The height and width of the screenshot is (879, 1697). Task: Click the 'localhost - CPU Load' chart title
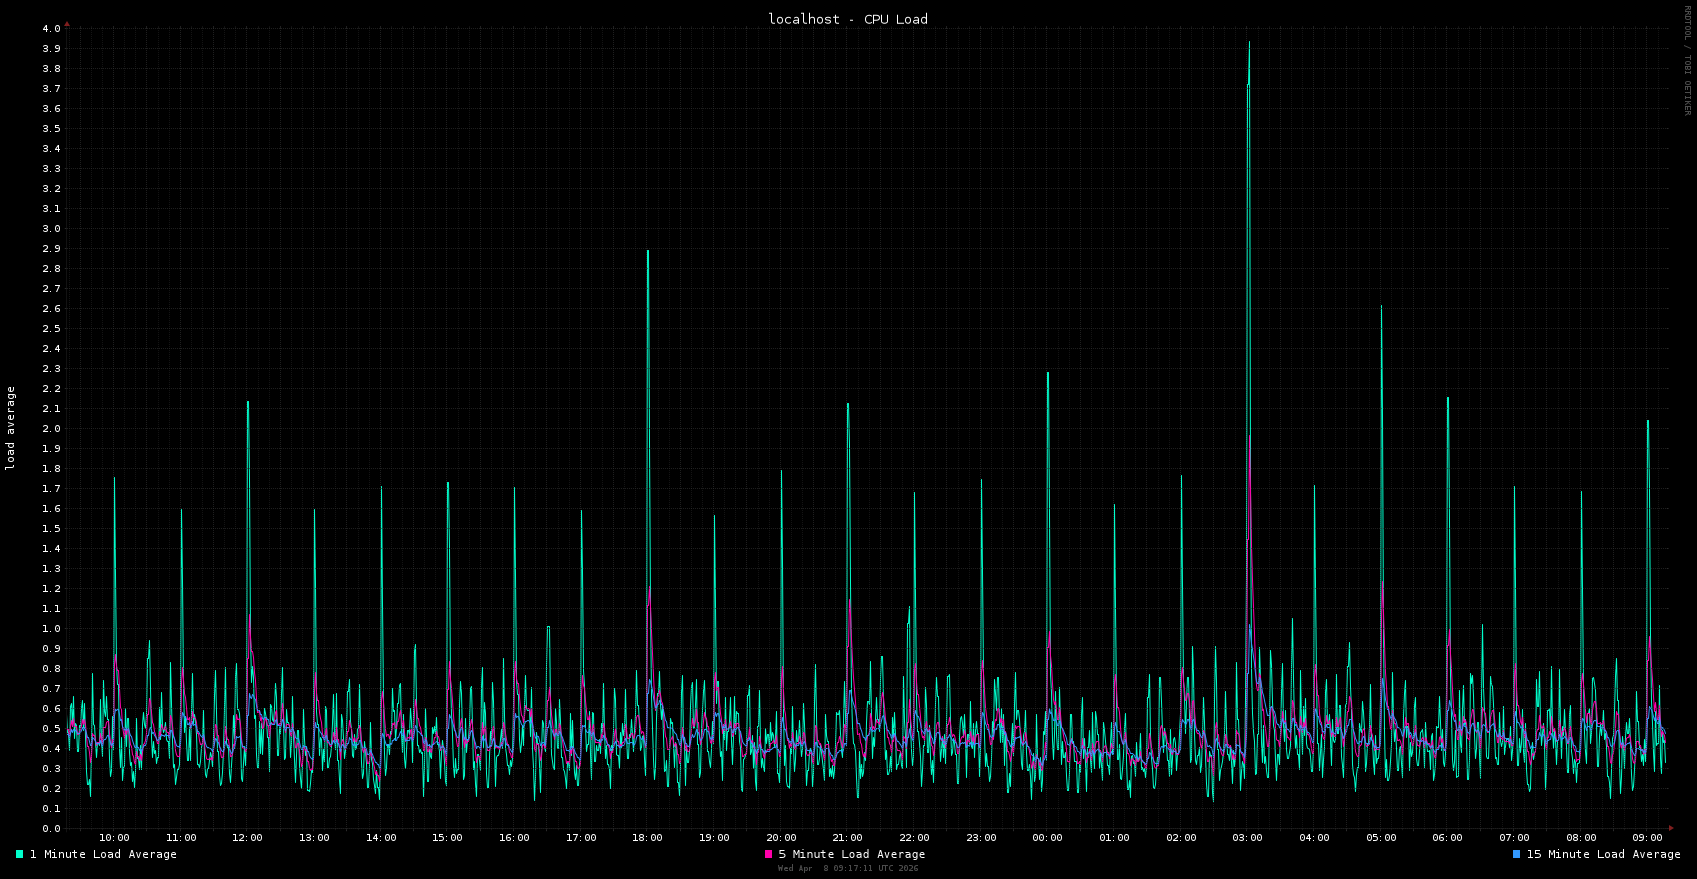click(848, 19)
